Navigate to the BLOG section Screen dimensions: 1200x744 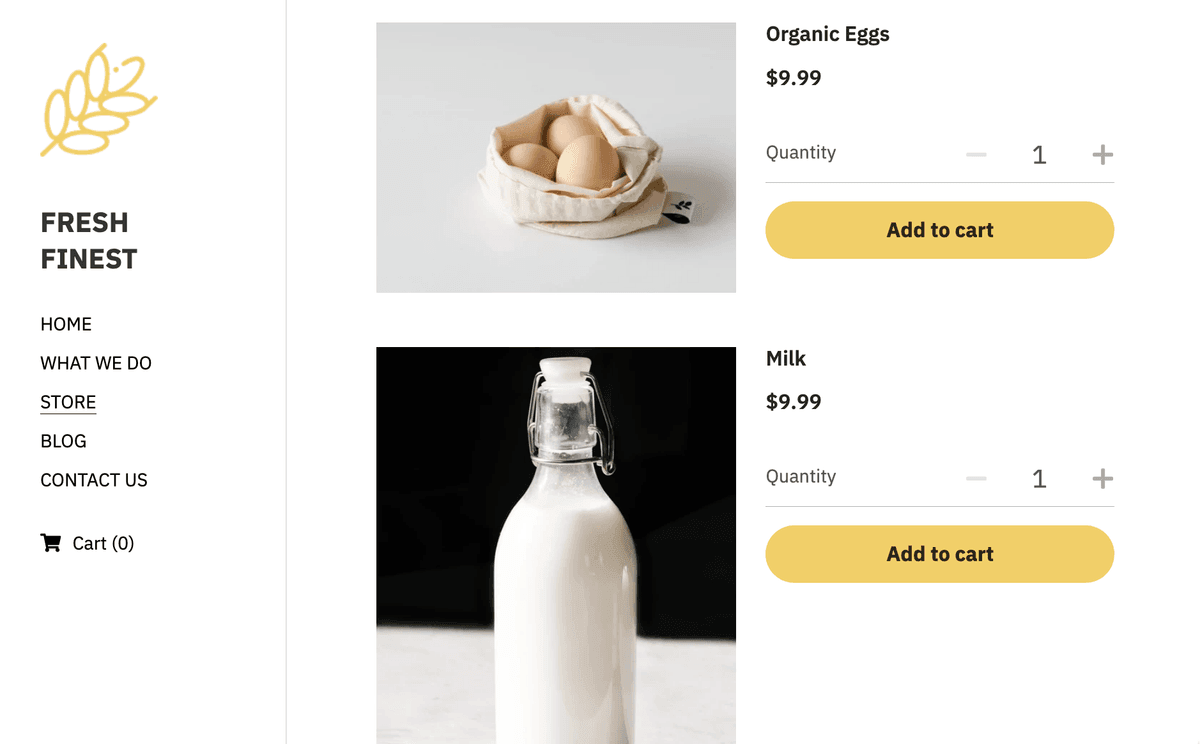tap(63, 441)
